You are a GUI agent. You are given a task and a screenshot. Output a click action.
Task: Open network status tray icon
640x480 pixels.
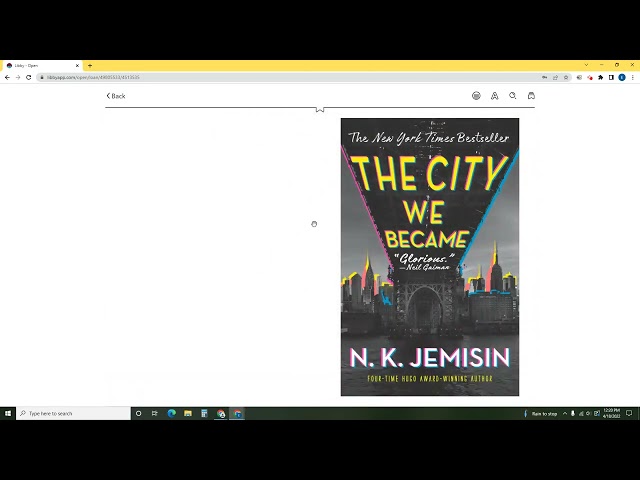point(581,413)
